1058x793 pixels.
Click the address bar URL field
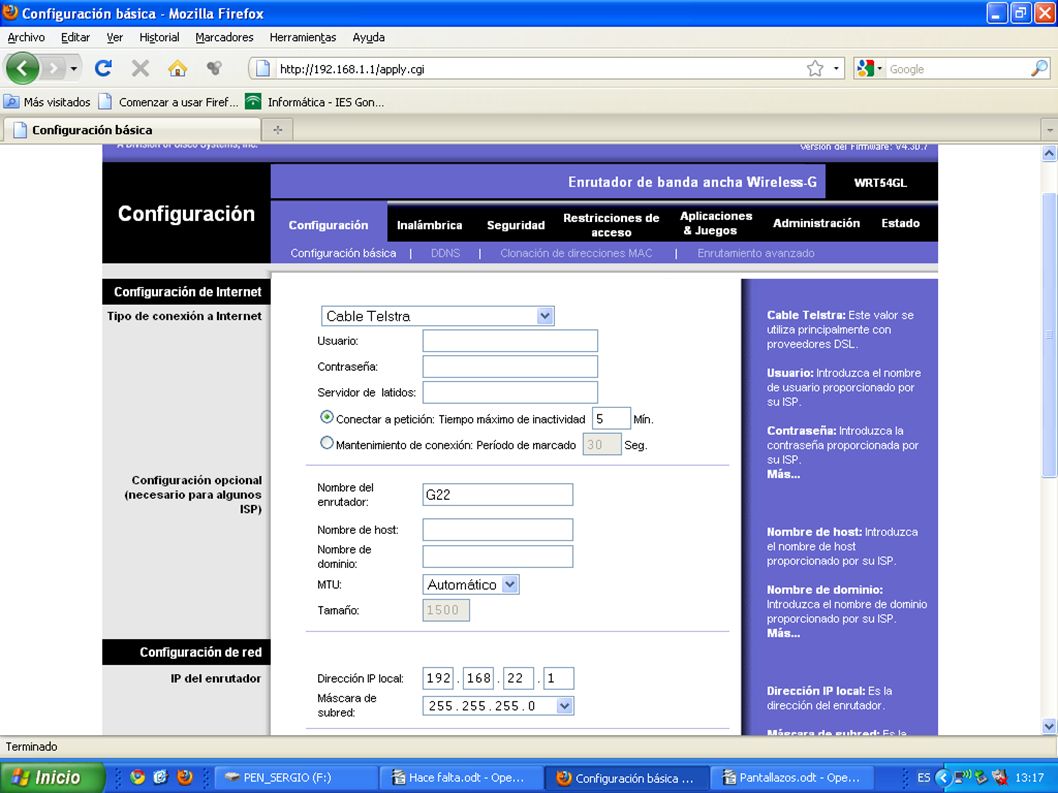tap(540, 69)
